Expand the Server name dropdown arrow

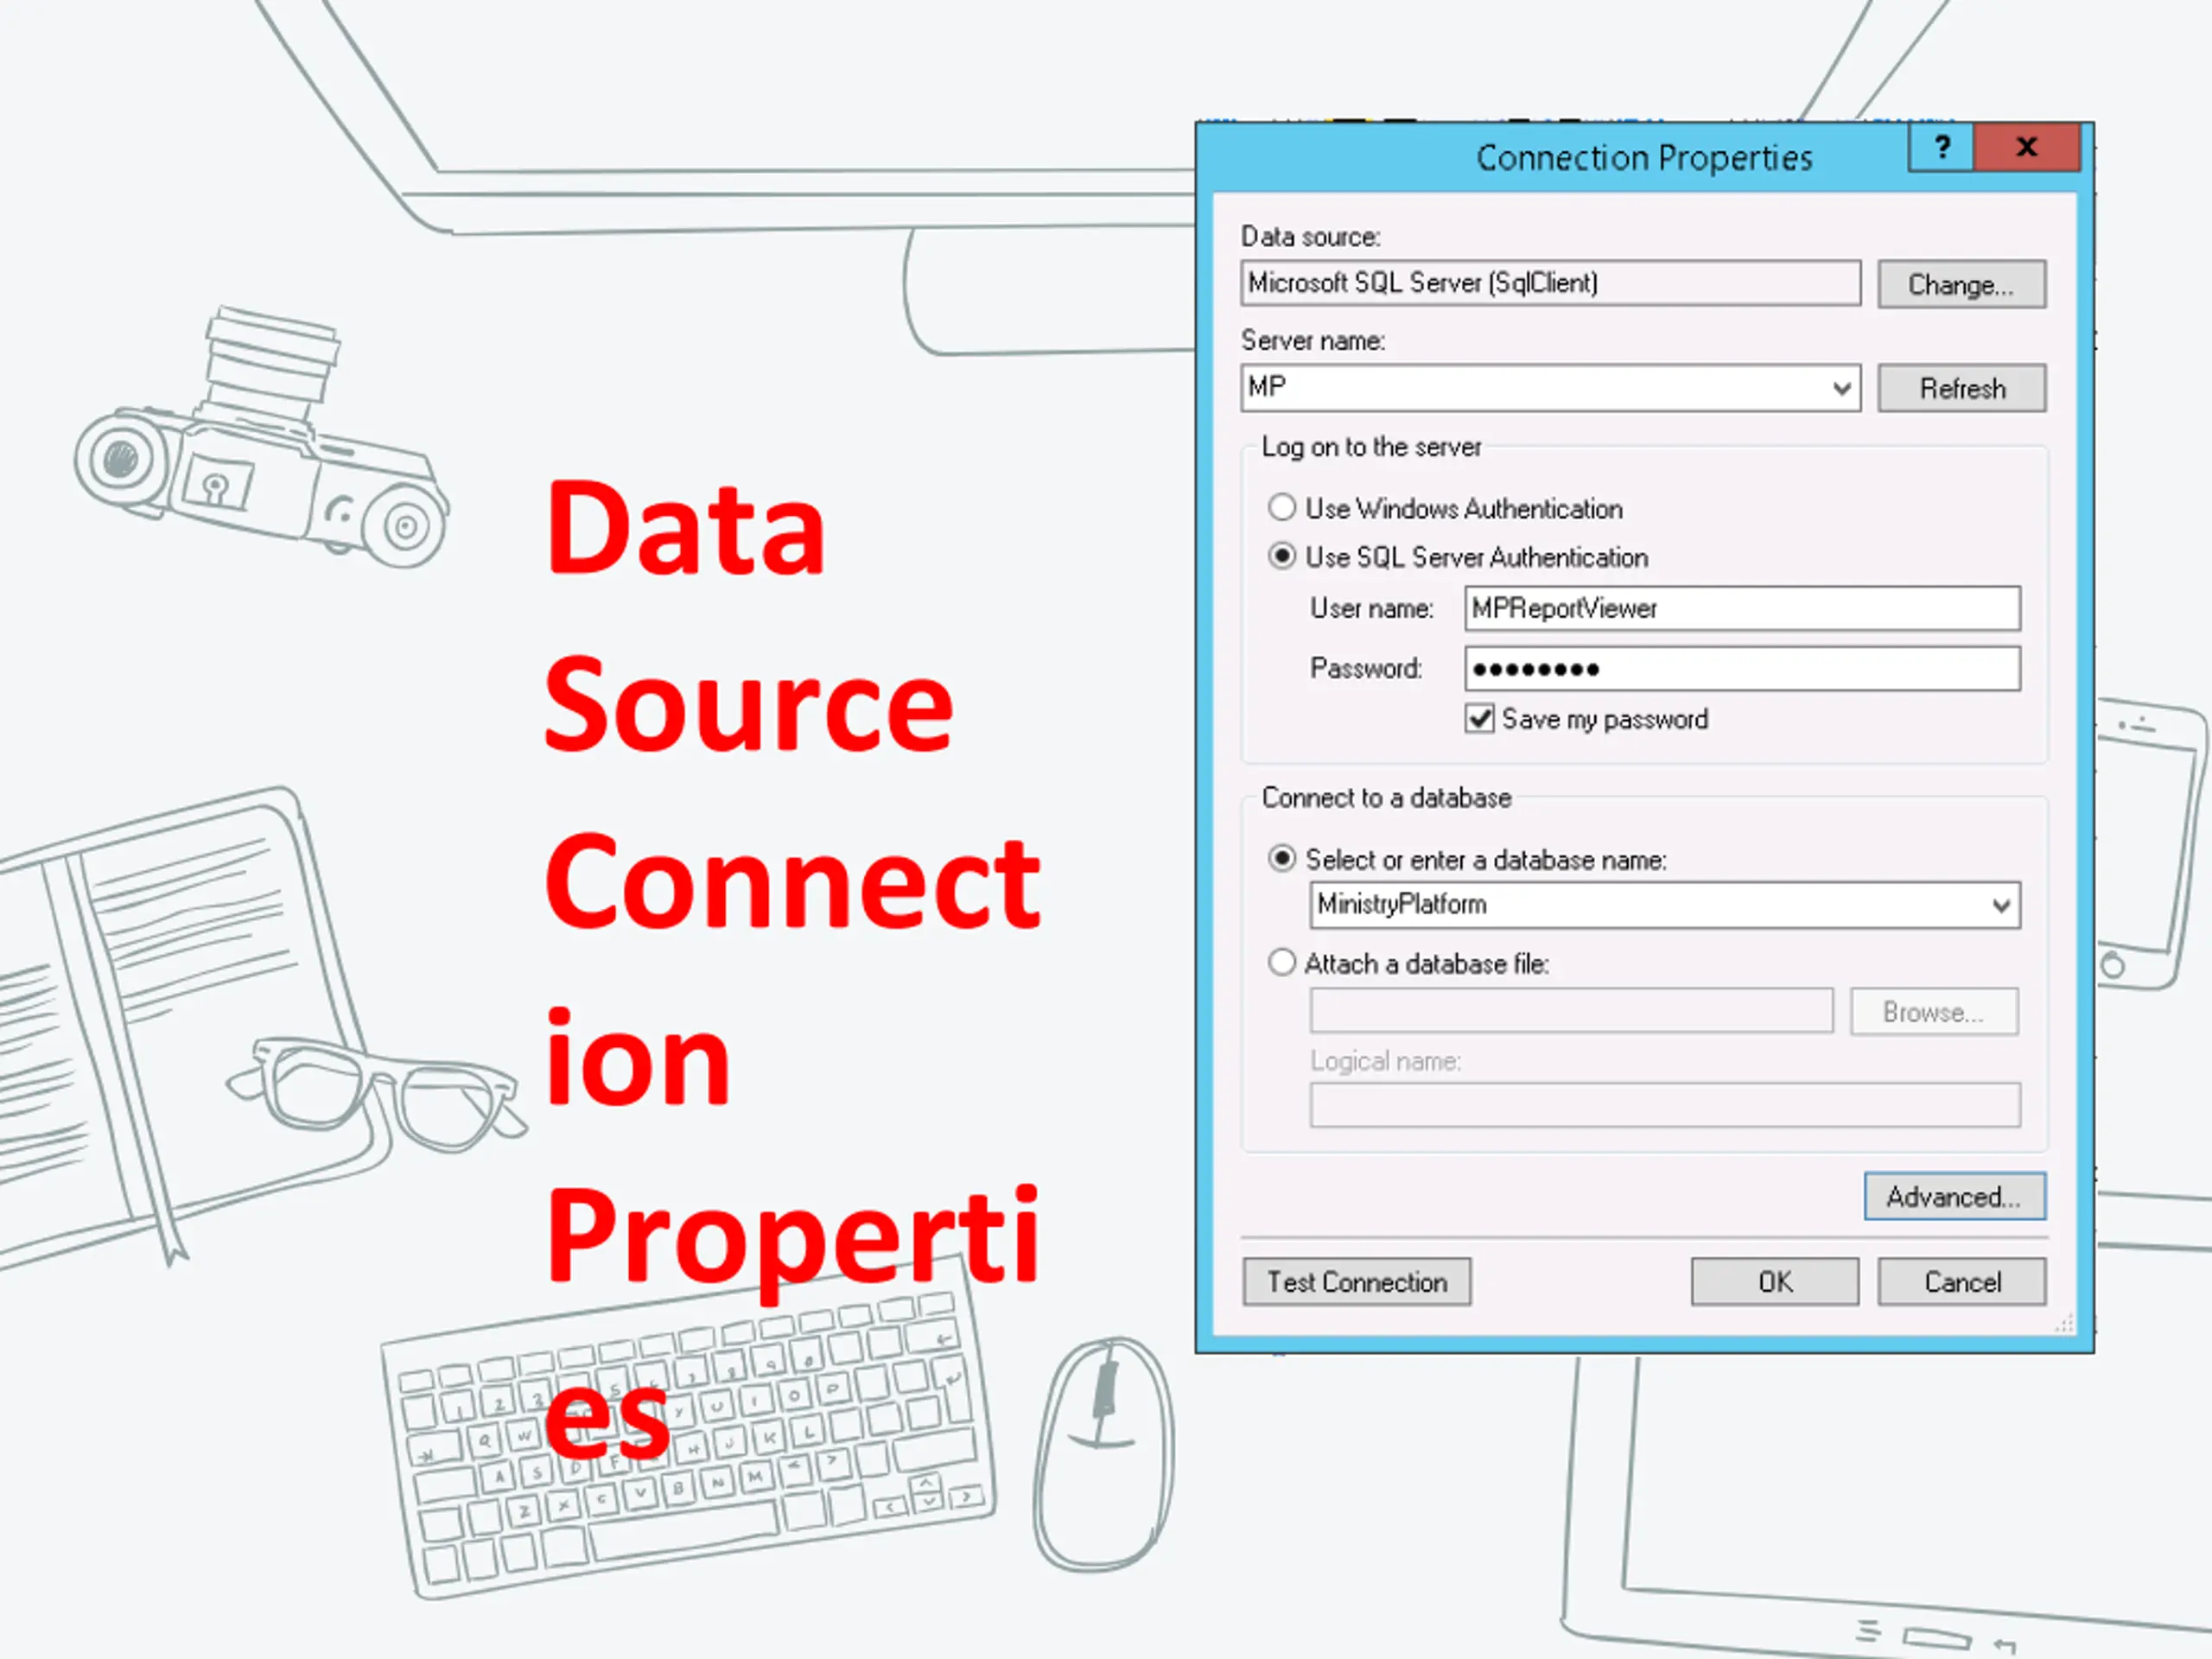tap(1841, 388)
